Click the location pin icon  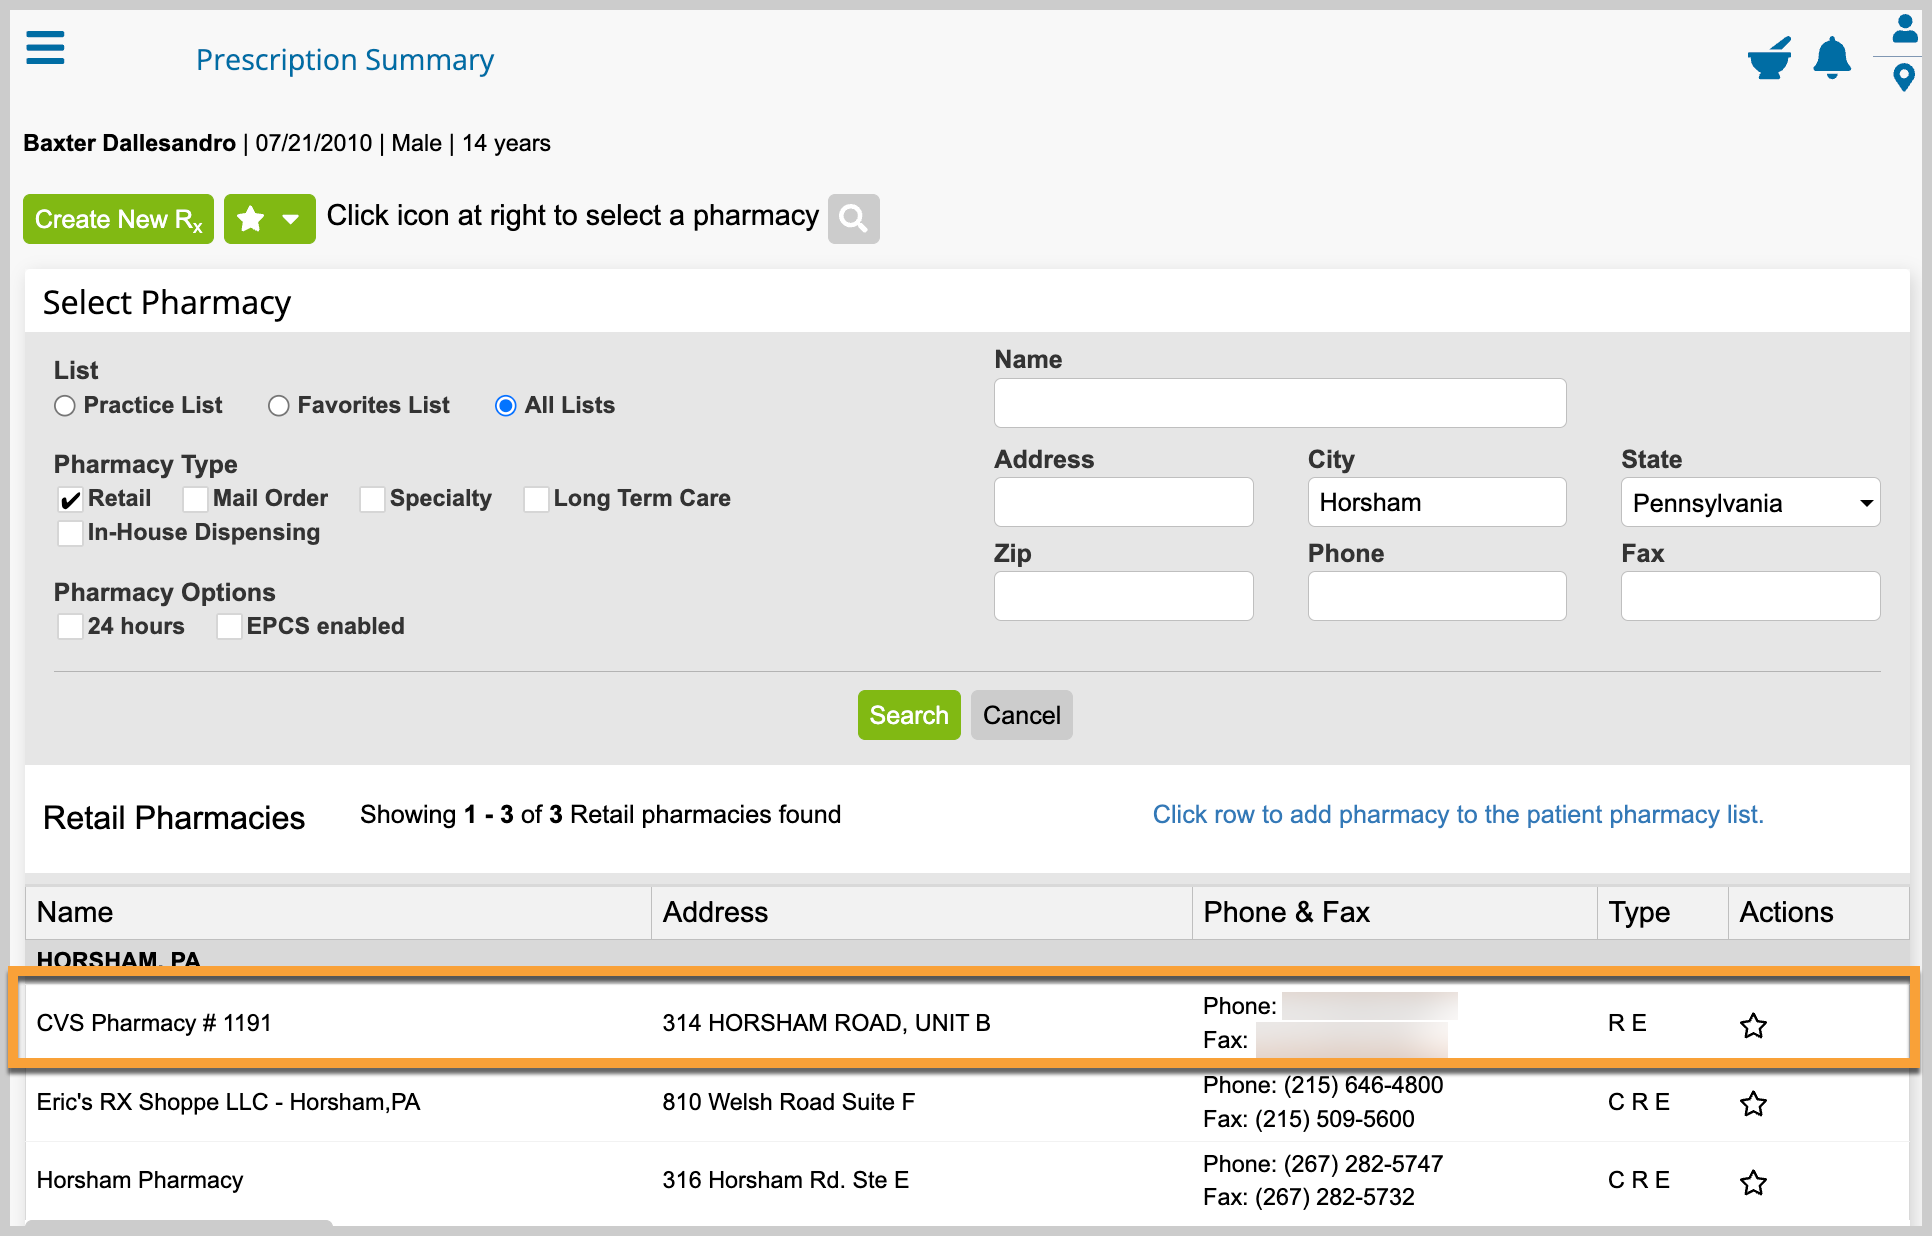1904,77
